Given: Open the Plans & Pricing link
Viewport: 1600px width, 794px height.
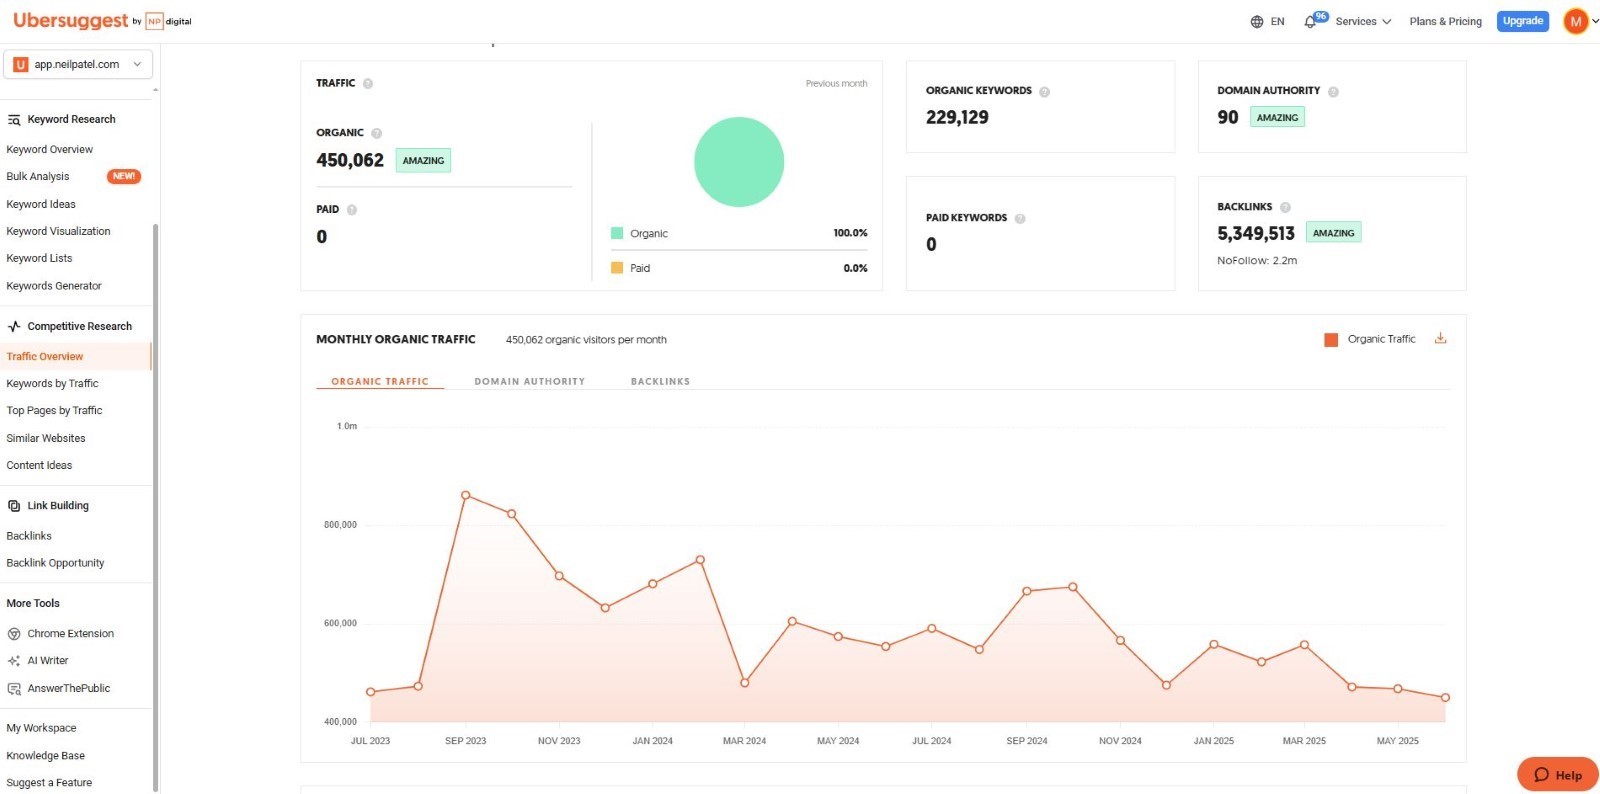Looking at the screenshot, I should (x=1445, y=21).
